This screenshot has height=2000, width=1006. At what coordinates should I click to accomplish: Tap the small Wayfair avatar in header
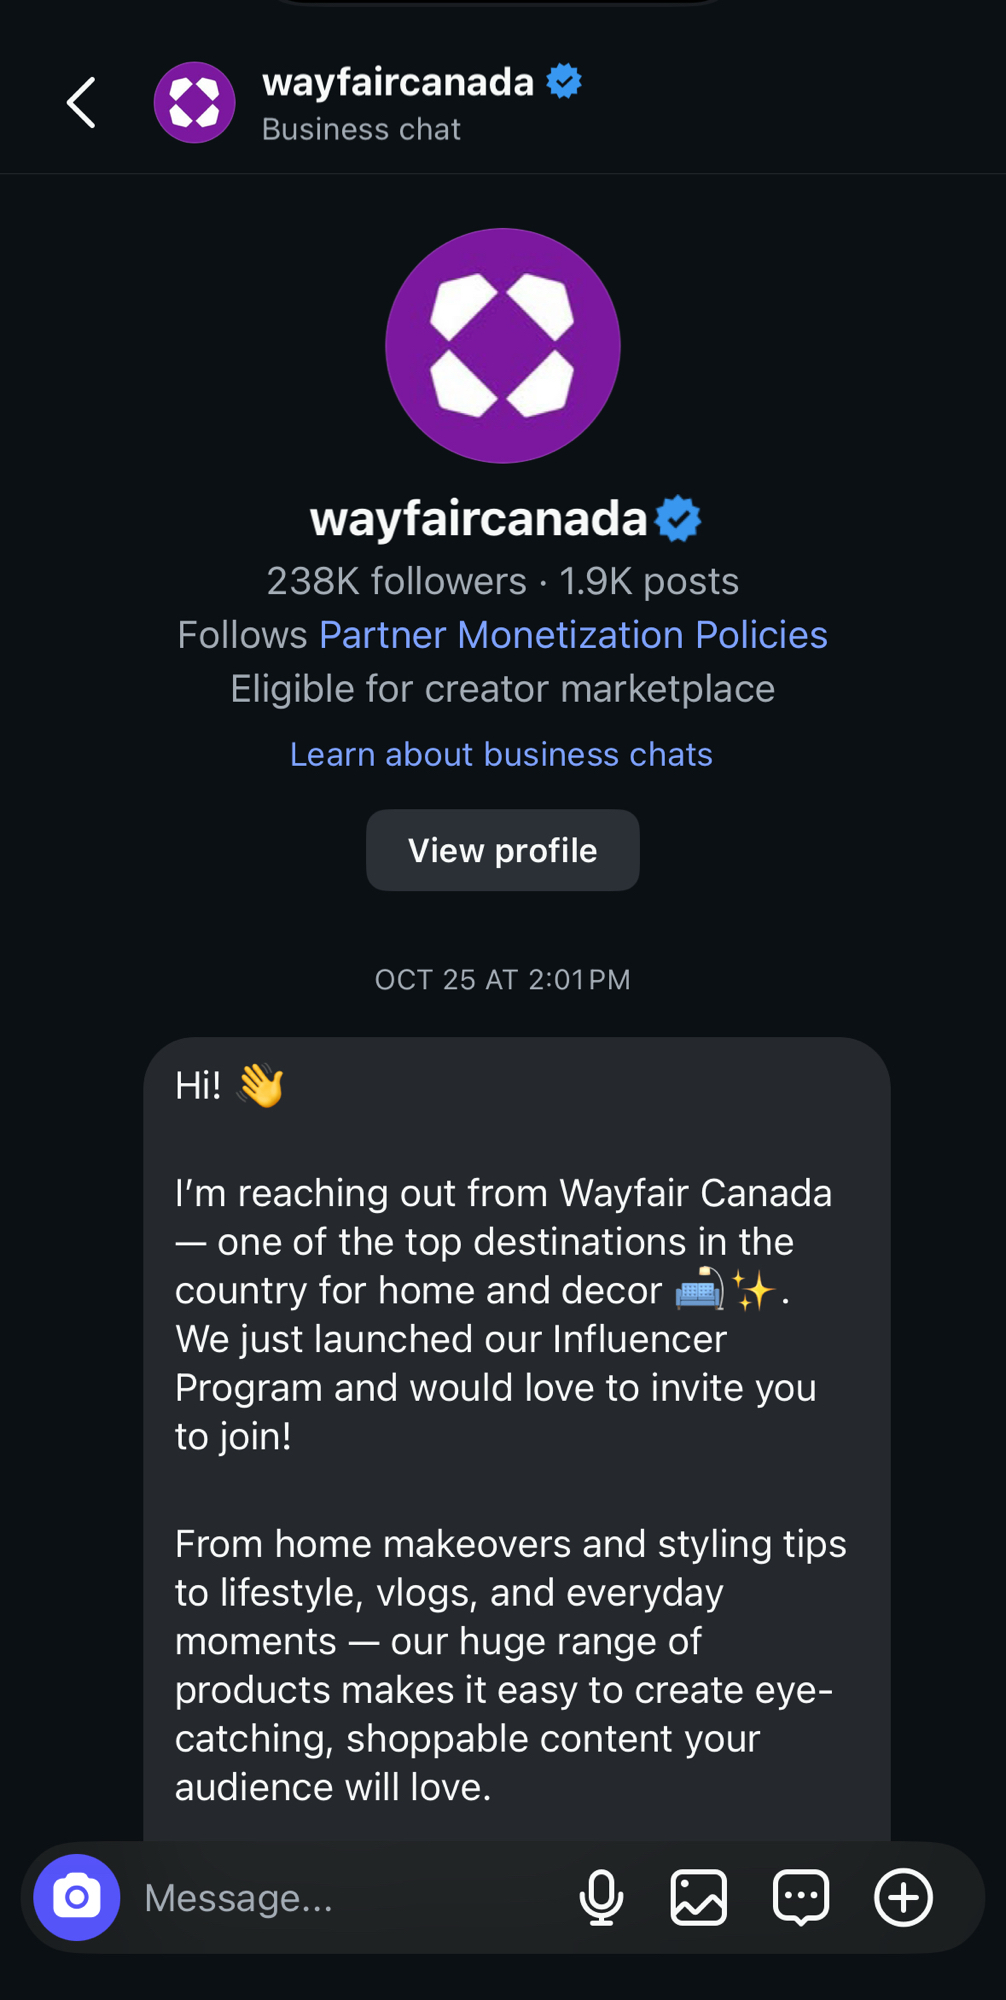194,103
